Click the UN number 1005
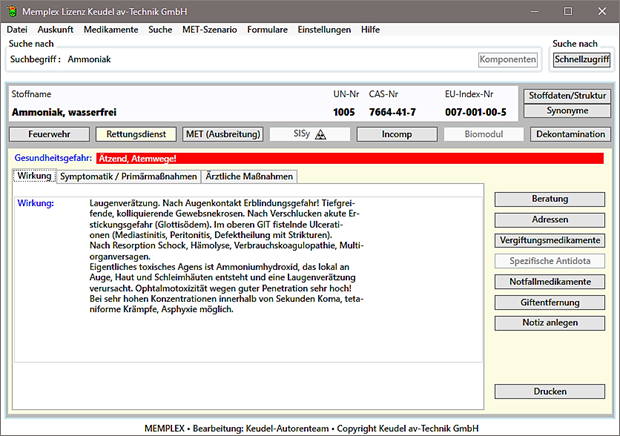The width and height of the screenshot is (620, 436). (344, 112)
